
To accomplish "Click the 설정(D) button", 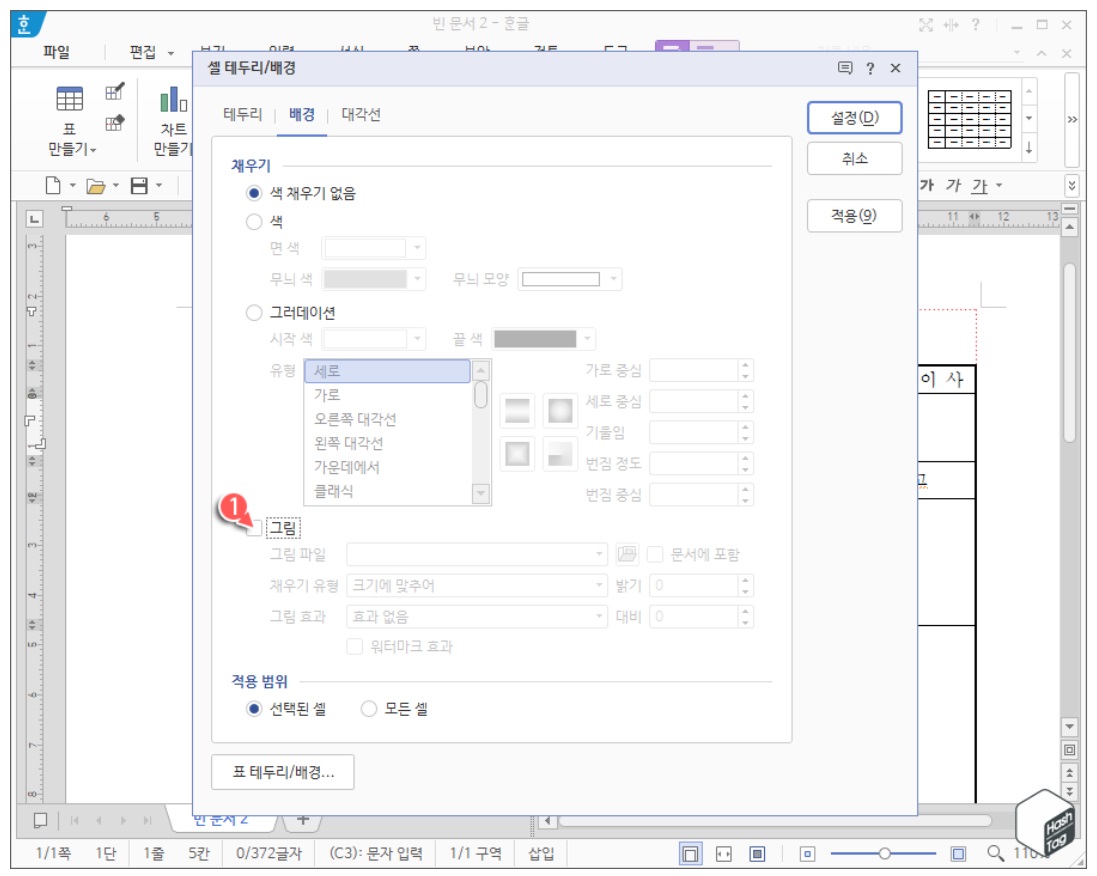I will pos(854,118).
